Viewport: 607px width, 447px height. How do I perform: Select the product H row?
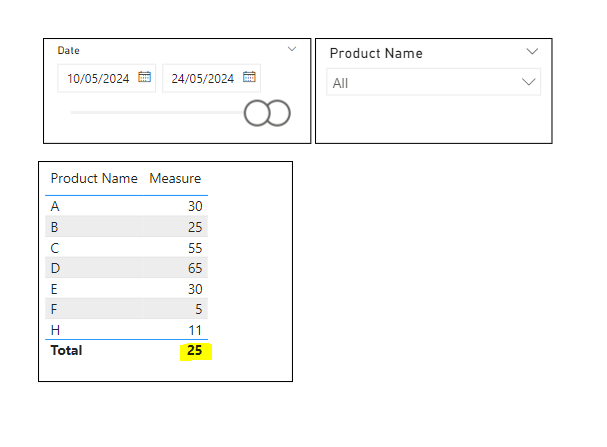tap(127, 330)
